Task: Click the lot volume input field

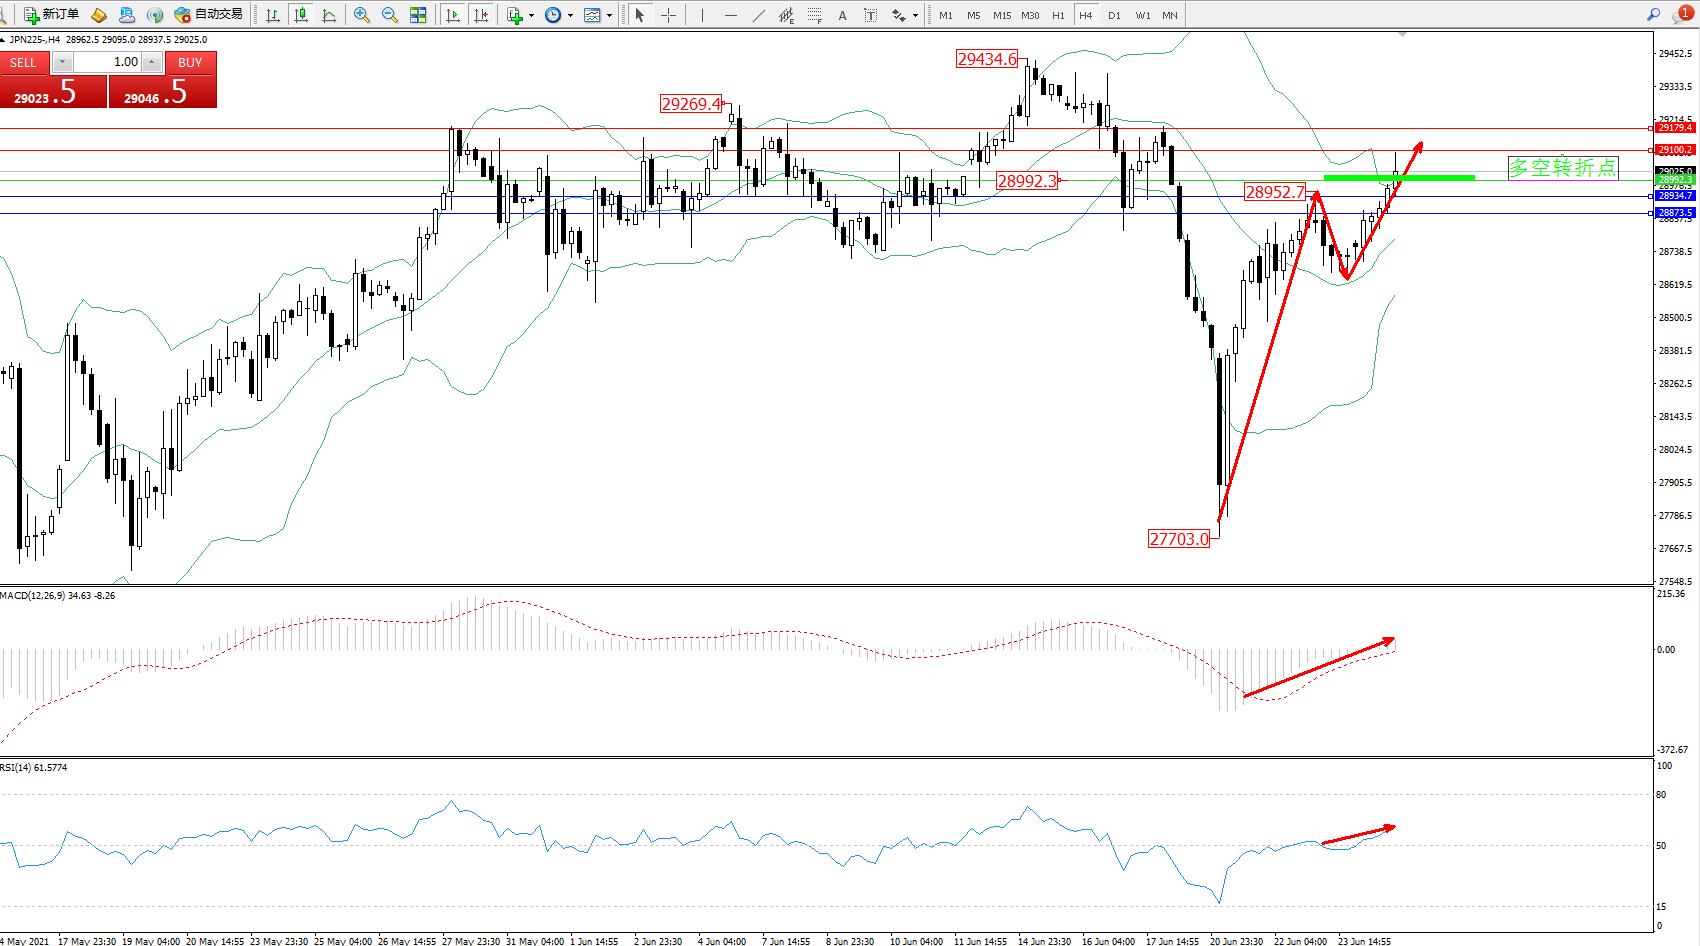Action: (x=108, y=62)
